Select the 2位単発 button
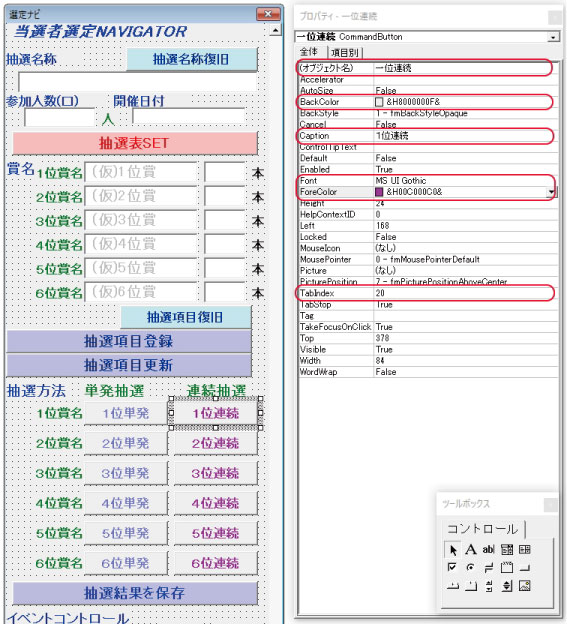 point(126,443)
